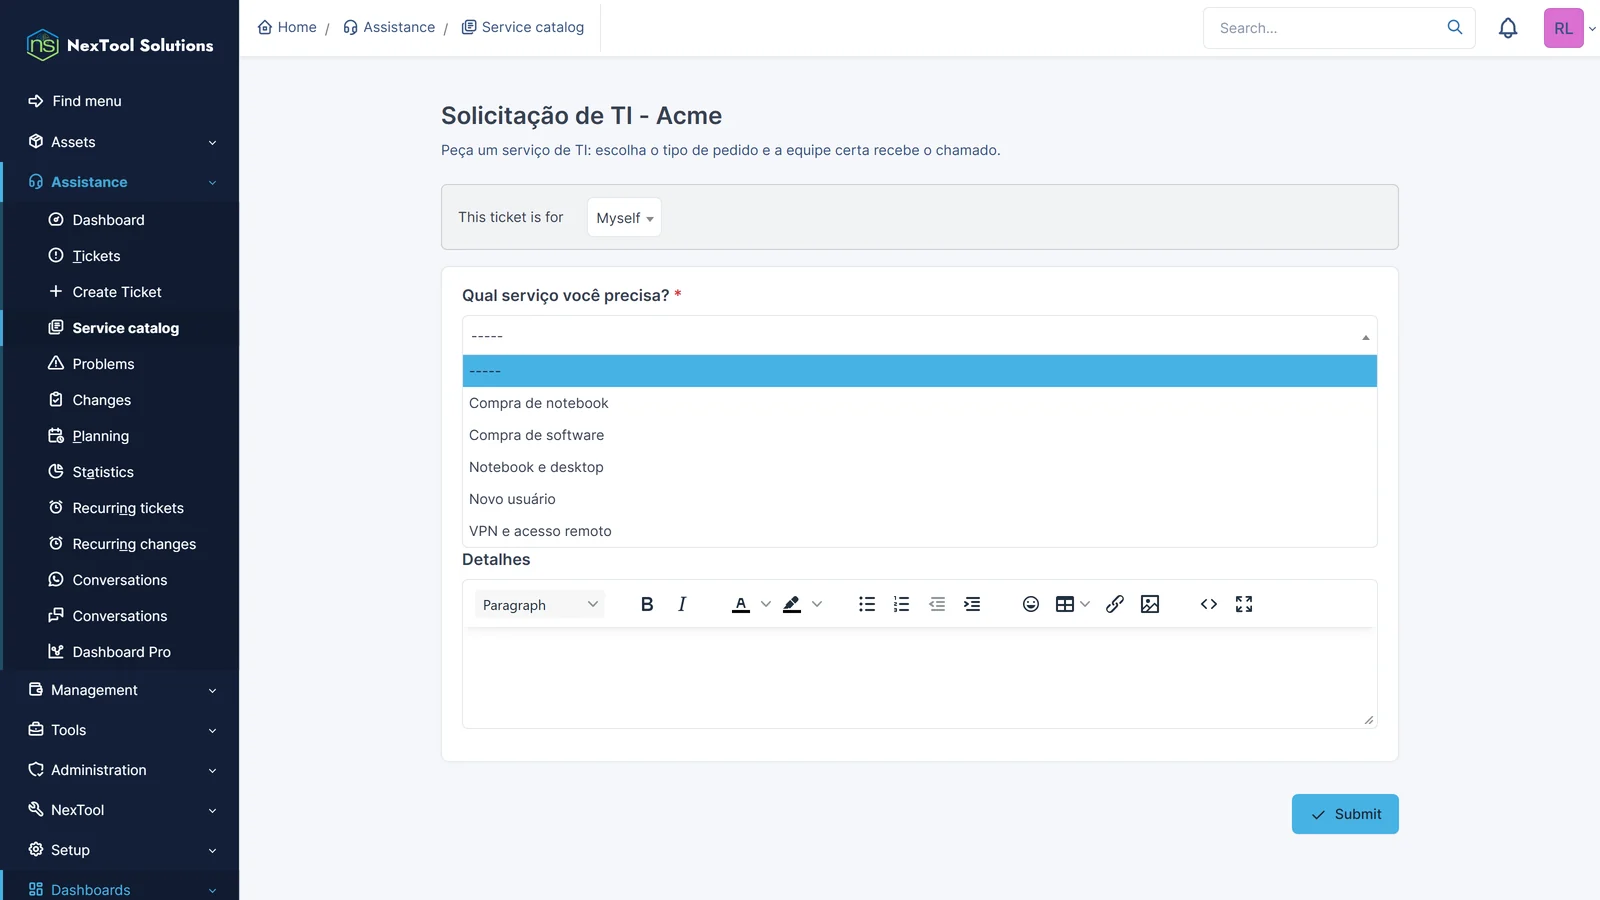Insert a bullet list
Viewport: 1600px width, 900px height.
point(867,604)
